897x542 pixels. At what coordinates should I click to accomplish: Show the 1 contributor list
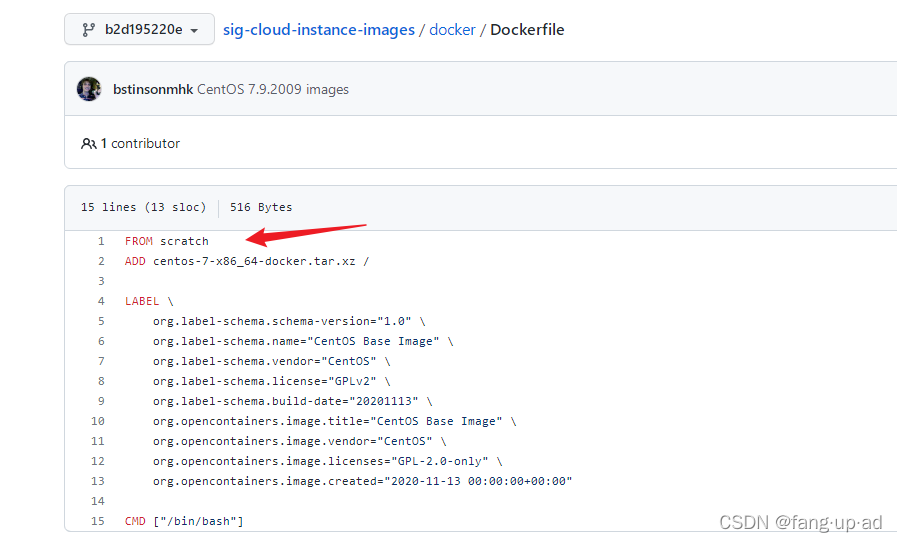tap(140, 144)
